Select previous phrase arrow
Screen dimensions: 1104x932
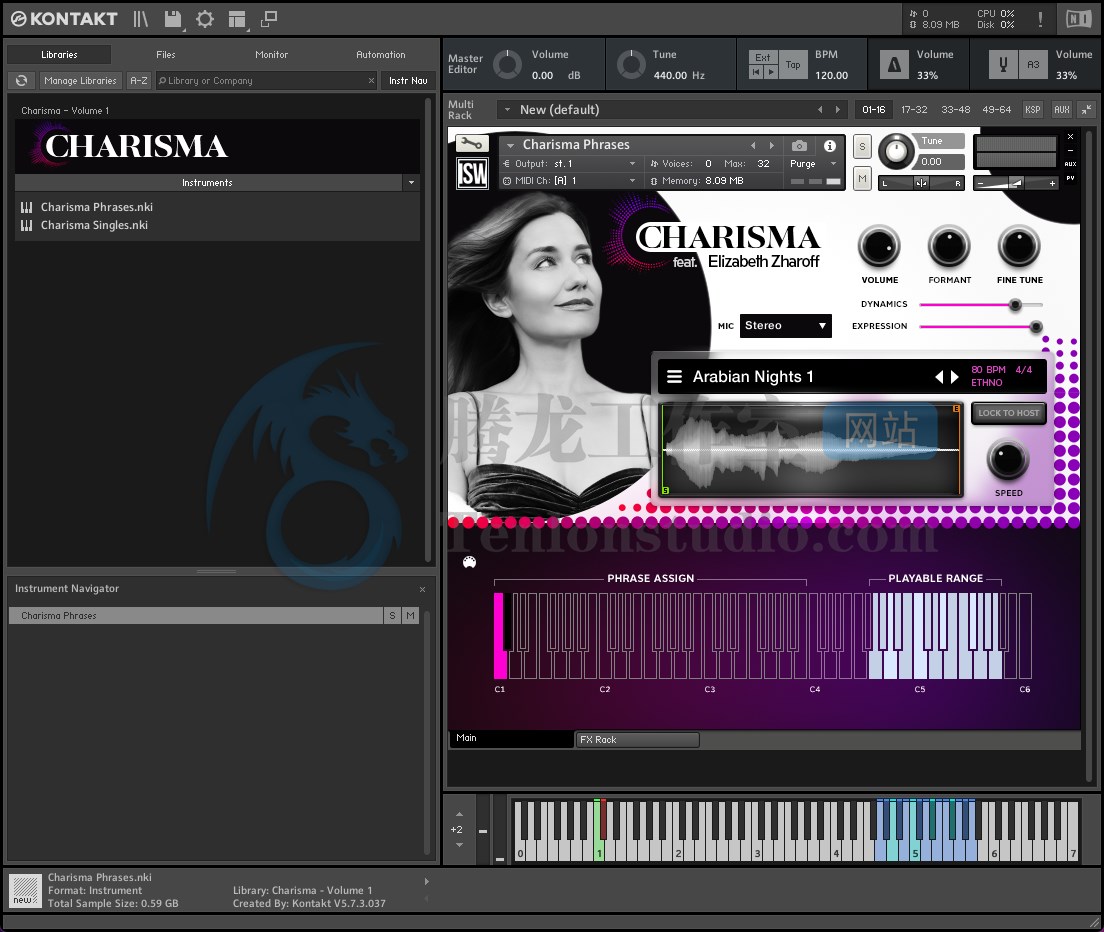(939, 377)
